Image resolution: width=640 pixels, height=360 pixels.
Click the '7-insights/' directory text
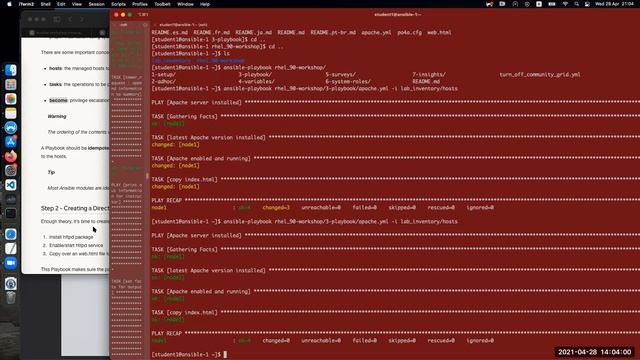(x=429, y=75)
